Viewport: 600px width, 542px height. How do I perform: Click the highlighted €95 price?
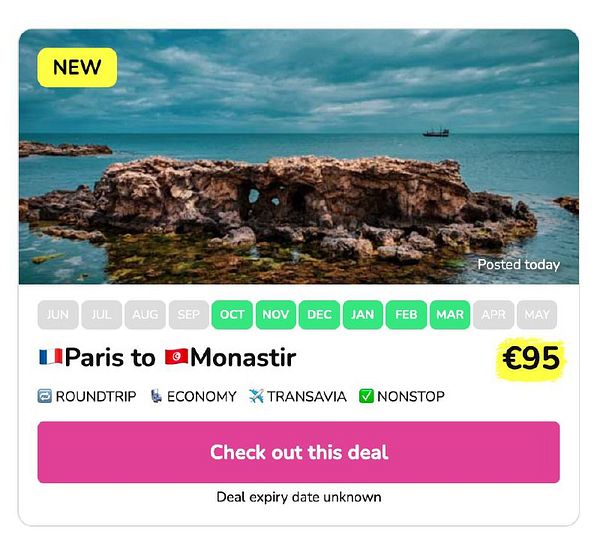point(531,358)
